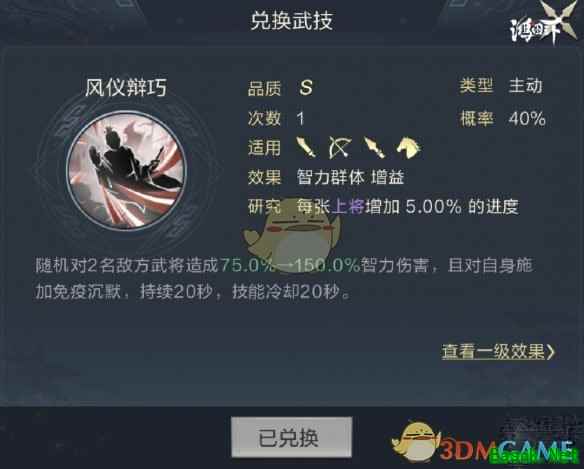584x469 pixels.
Task: Open the 查看一级效果 link
Action: (493, 351)
